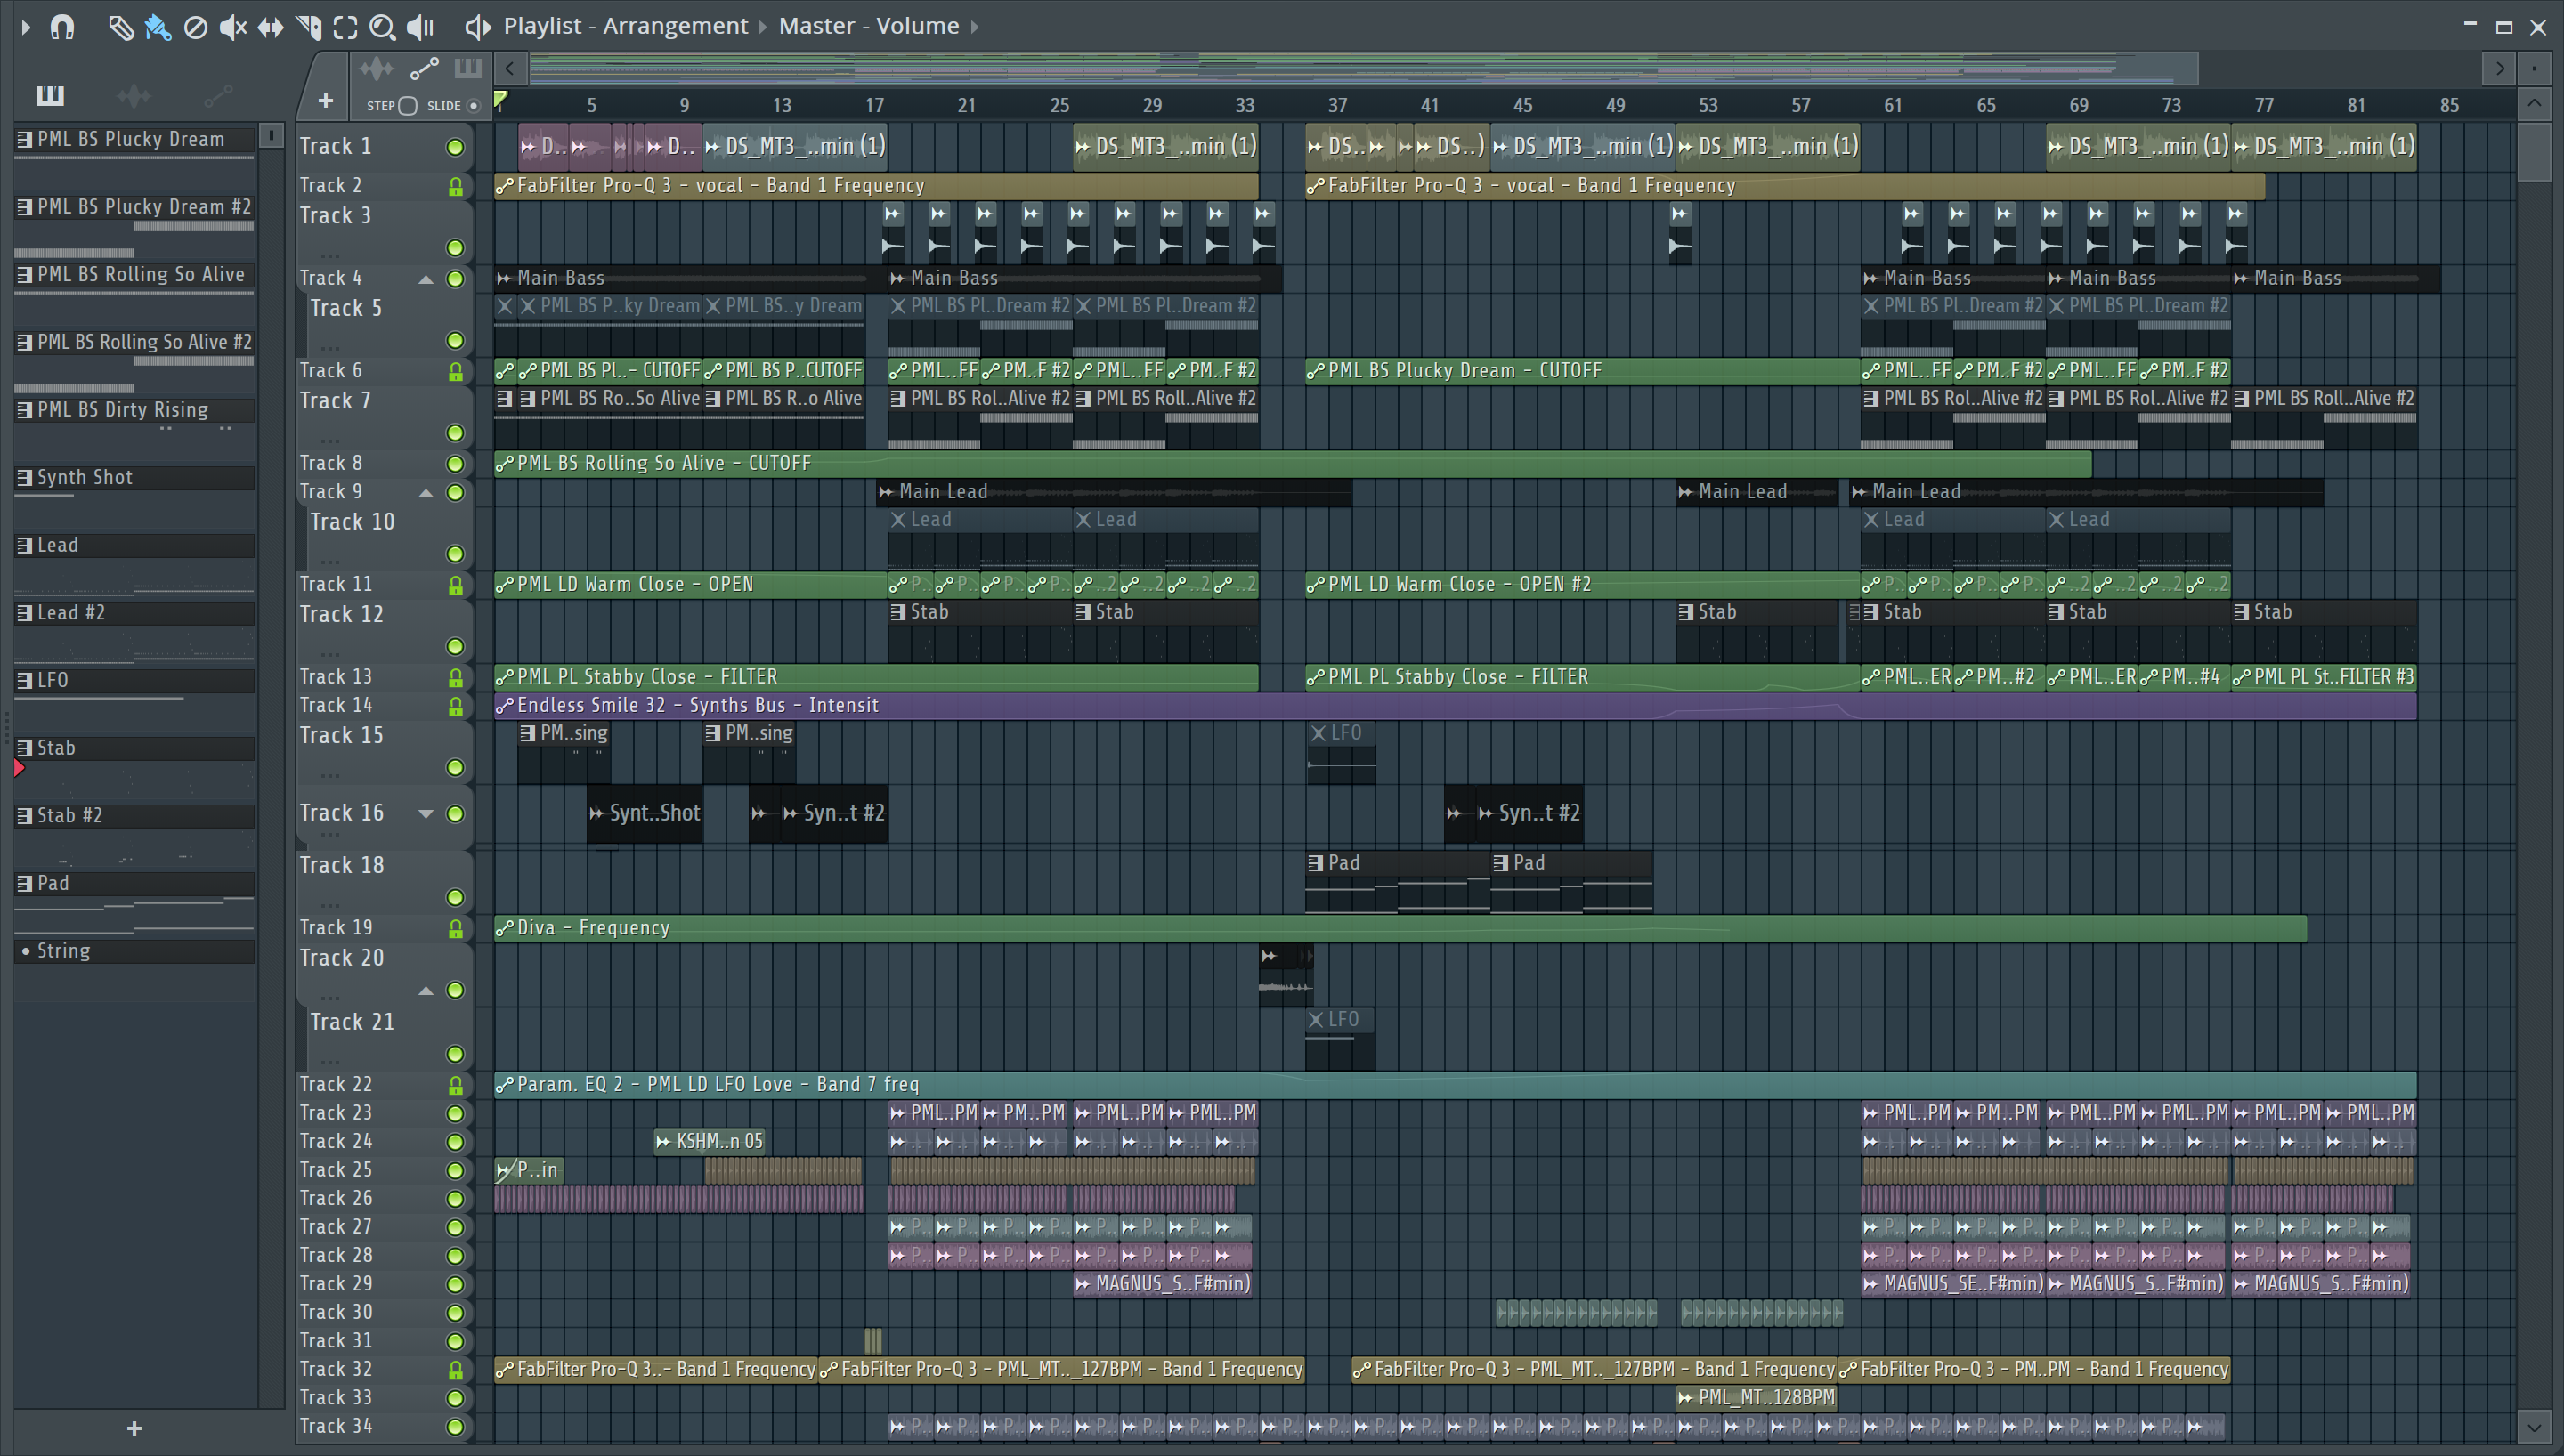2564x1456 pixels.
Task: Toggle the magnet snap-to-grid icon
Action: pos(62,27)
